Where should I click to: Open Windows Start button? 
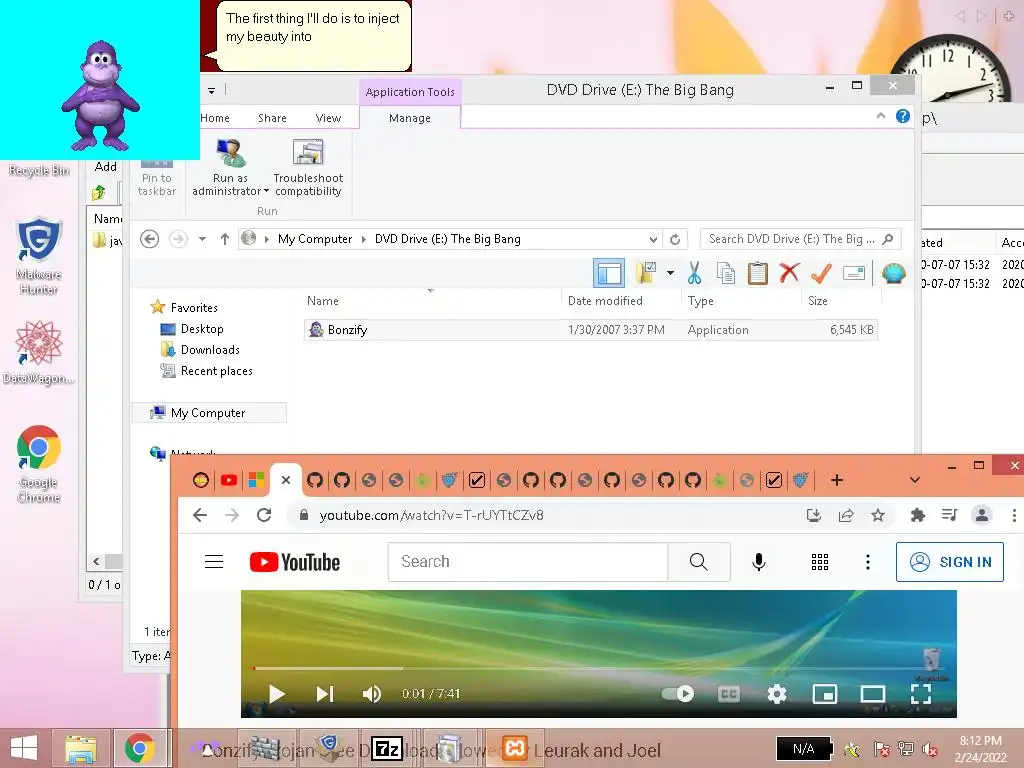(24, 748)
